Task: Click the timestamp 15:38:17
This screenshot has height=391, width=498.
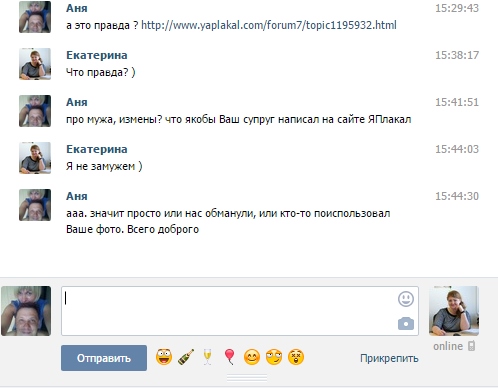Action: tap(457, 55)
